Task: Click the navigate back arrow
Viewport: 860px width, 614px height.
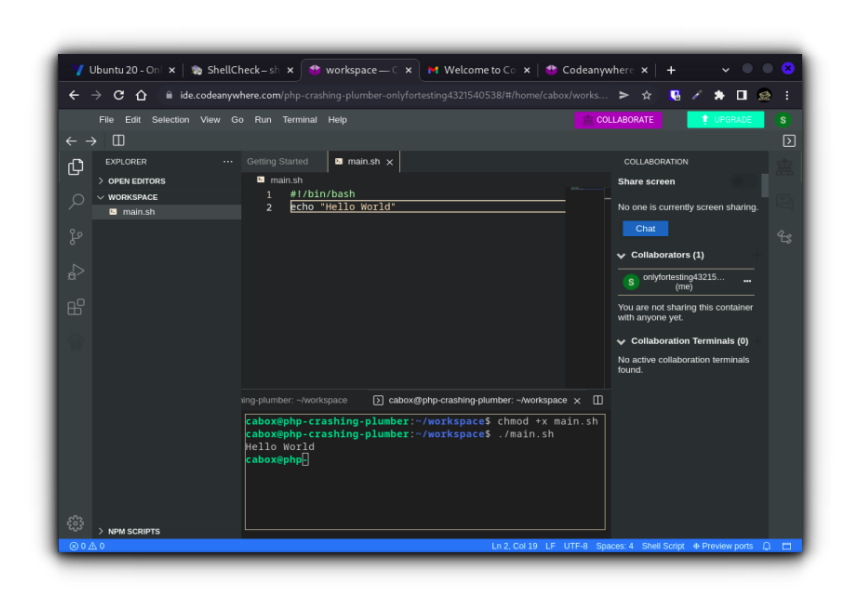Action: coord(70,141)
